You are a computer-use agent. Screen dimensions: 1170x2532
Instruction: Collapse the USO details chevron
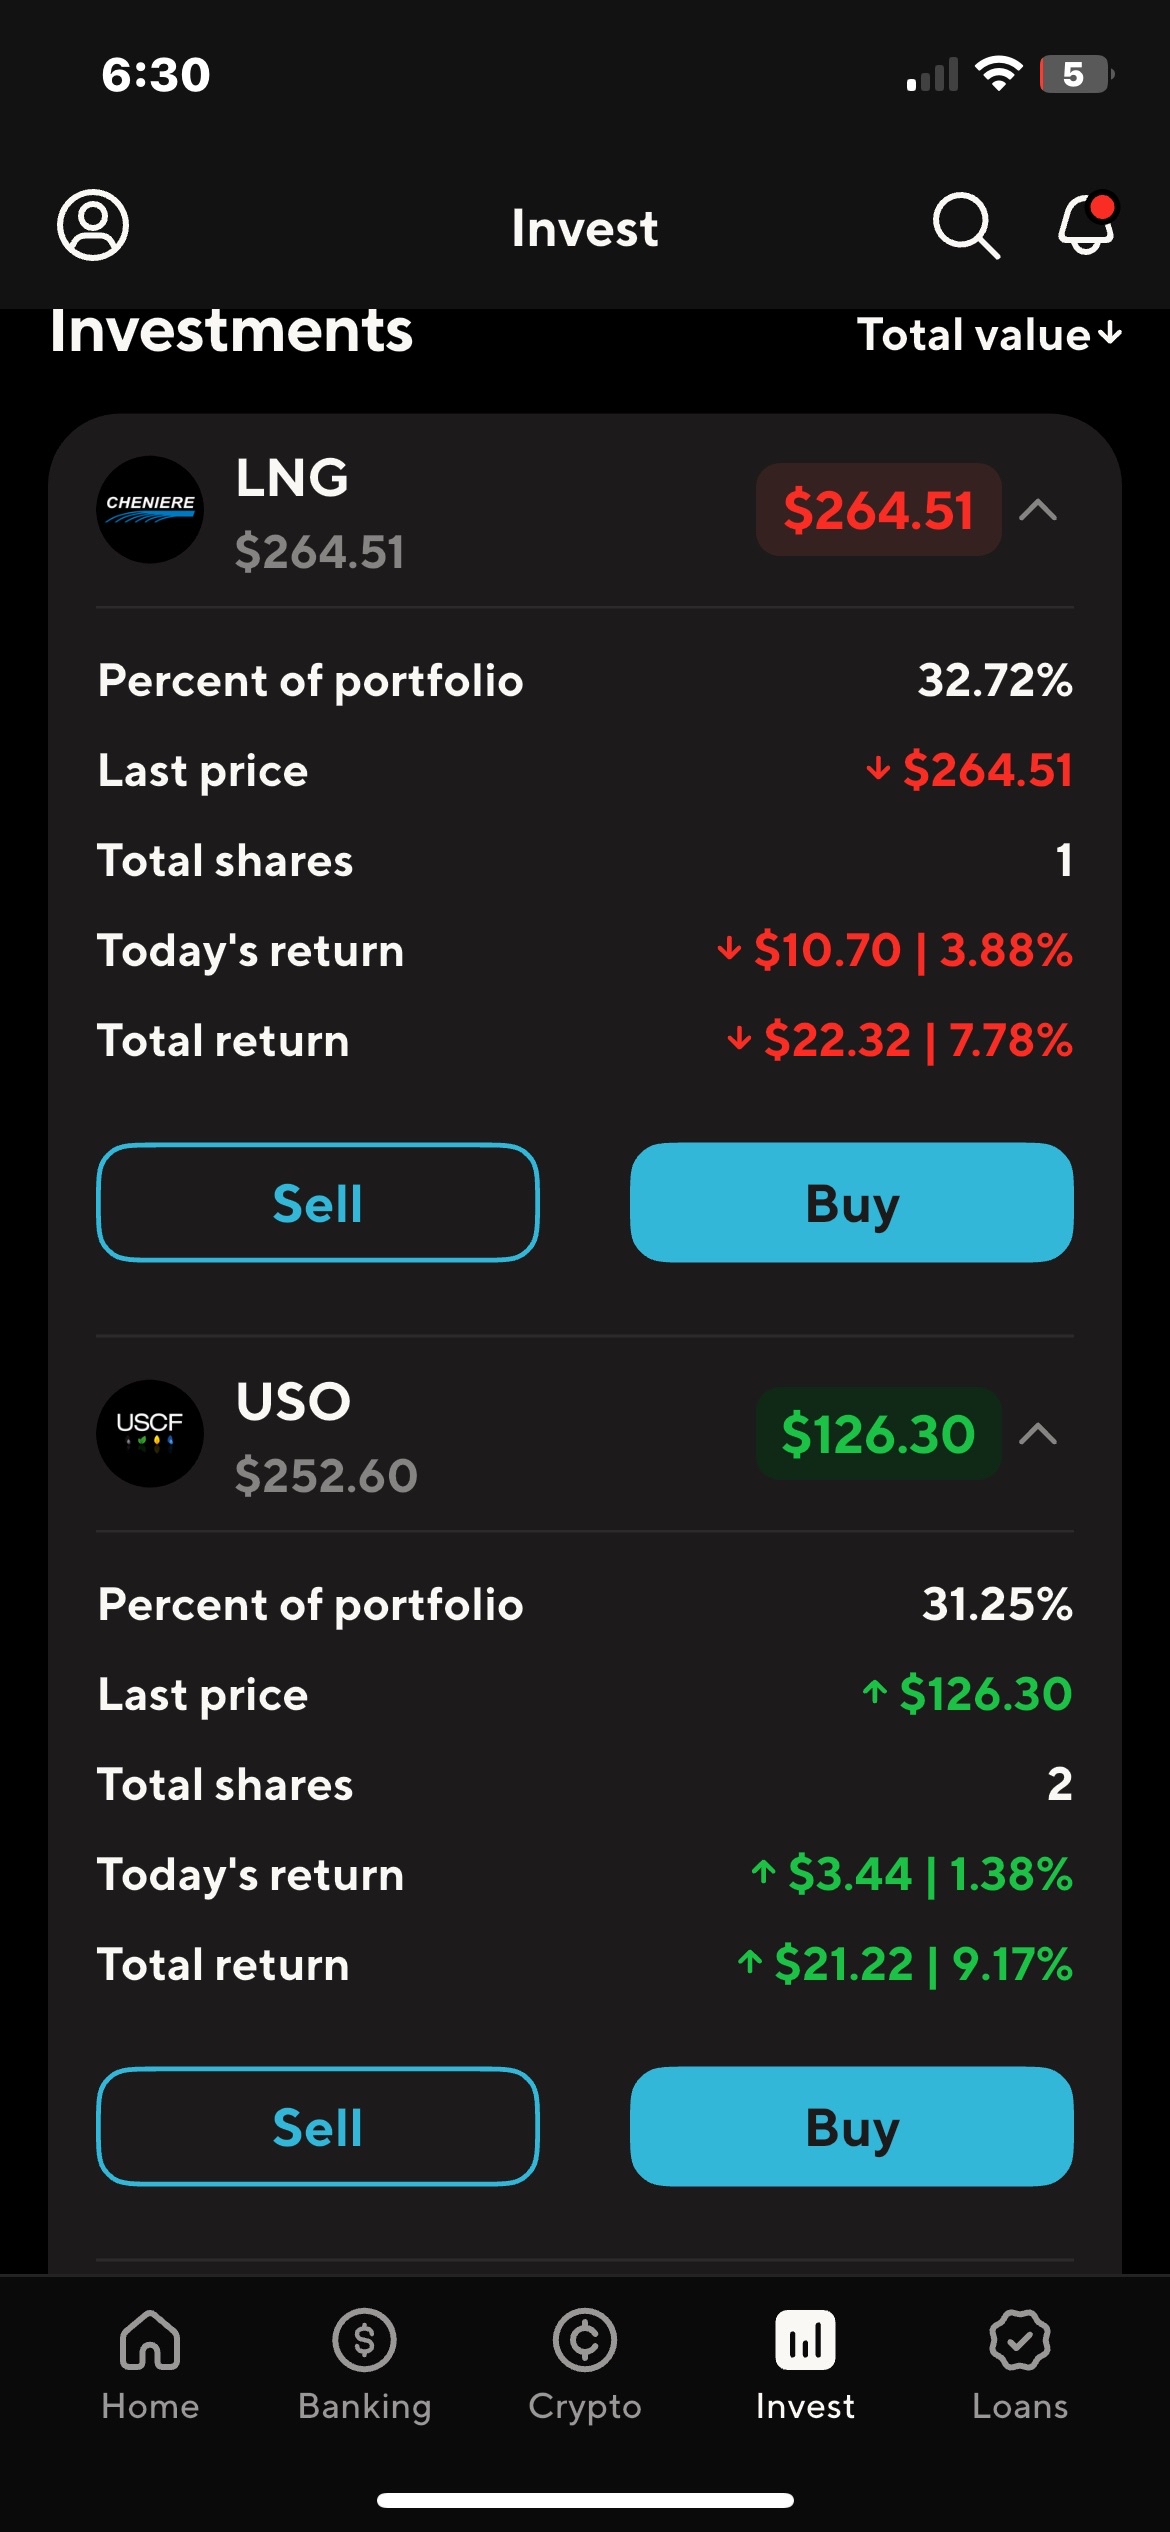click(x=1038, y=1434)
